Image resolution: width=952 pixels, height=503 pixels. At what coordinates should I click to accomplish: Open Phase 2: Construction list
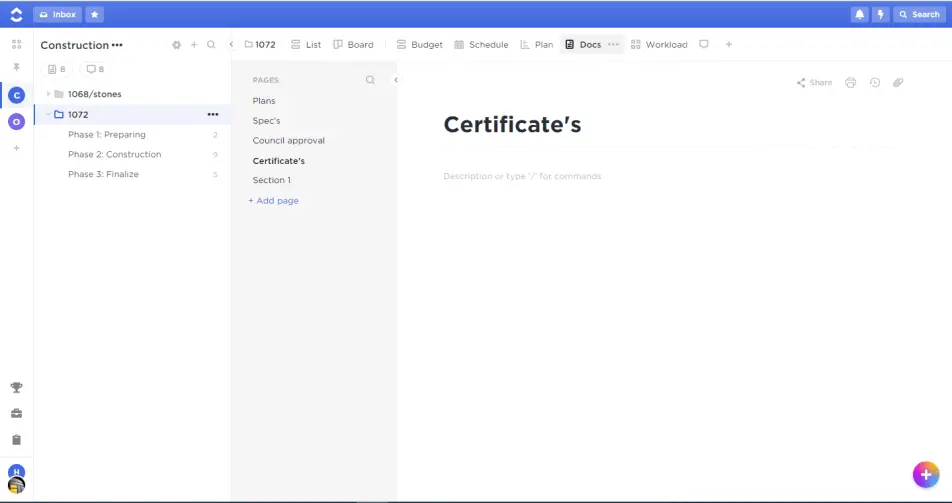click(x=114, y=154)
